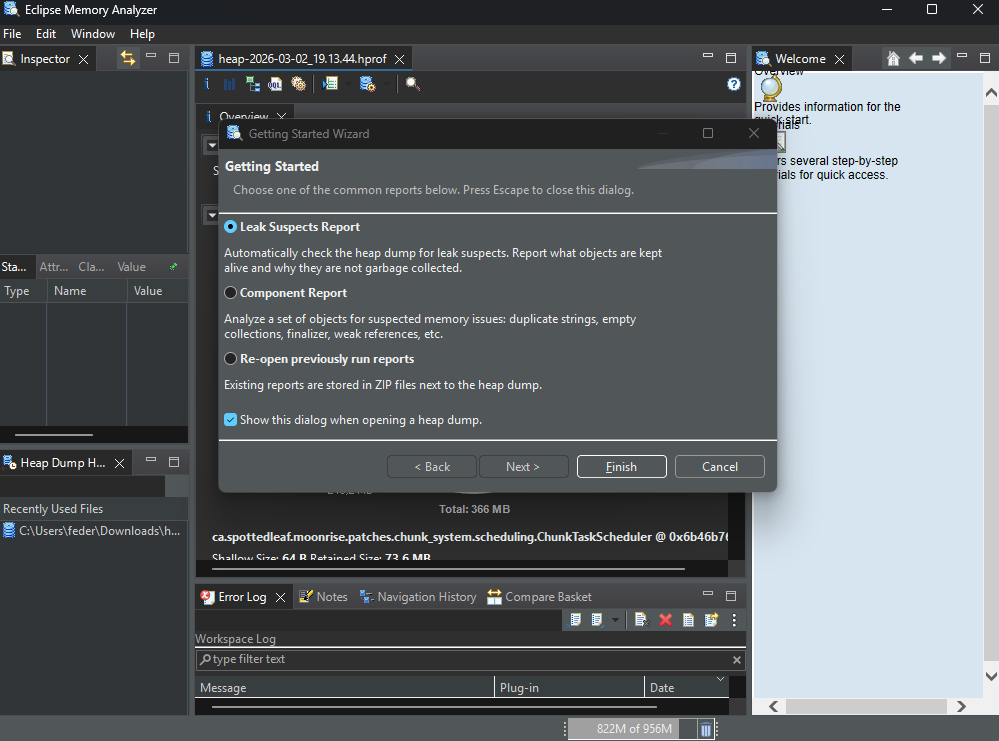Open the histogram view toolbar icon
999x741 pixels.
[229, 84]
